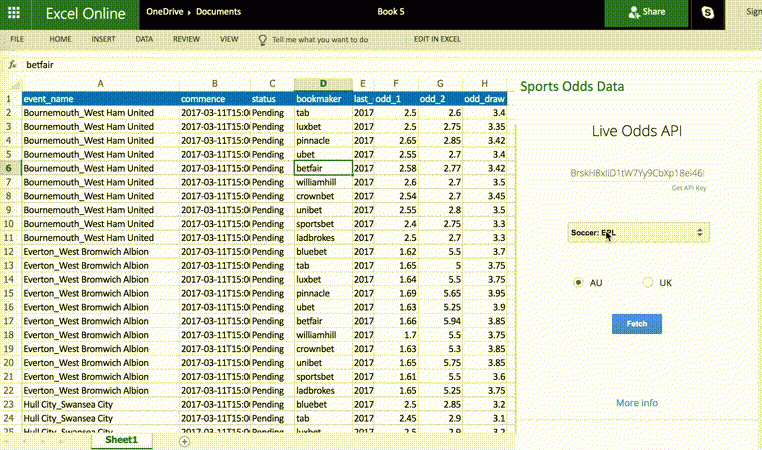Follow the More info link
This screenshot has height=450, width=762.
[636, 403]
